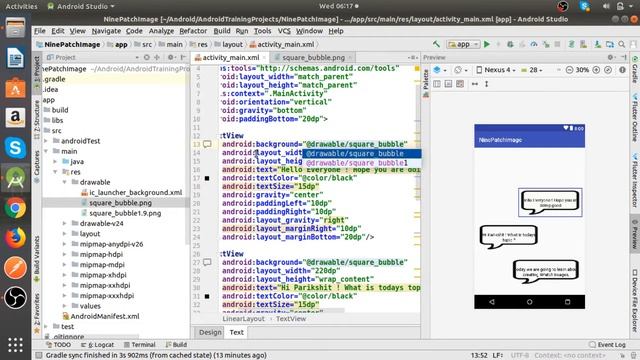Open the Build tool window button

(x=176, y=345)
